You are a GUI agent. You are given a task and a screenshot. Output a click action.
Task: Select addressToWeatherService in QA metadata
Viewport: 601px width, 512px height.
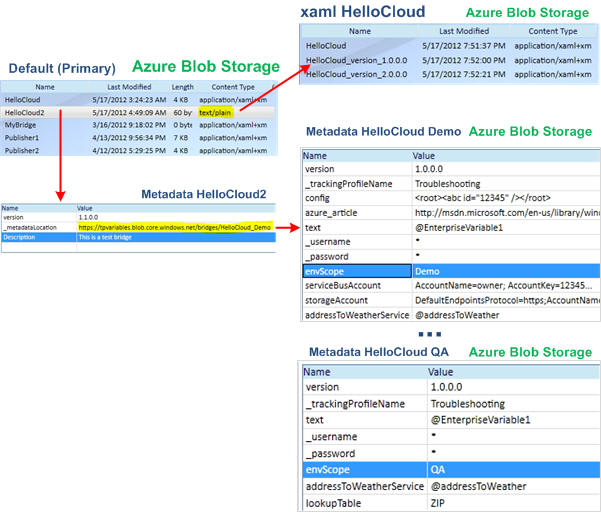451,486
